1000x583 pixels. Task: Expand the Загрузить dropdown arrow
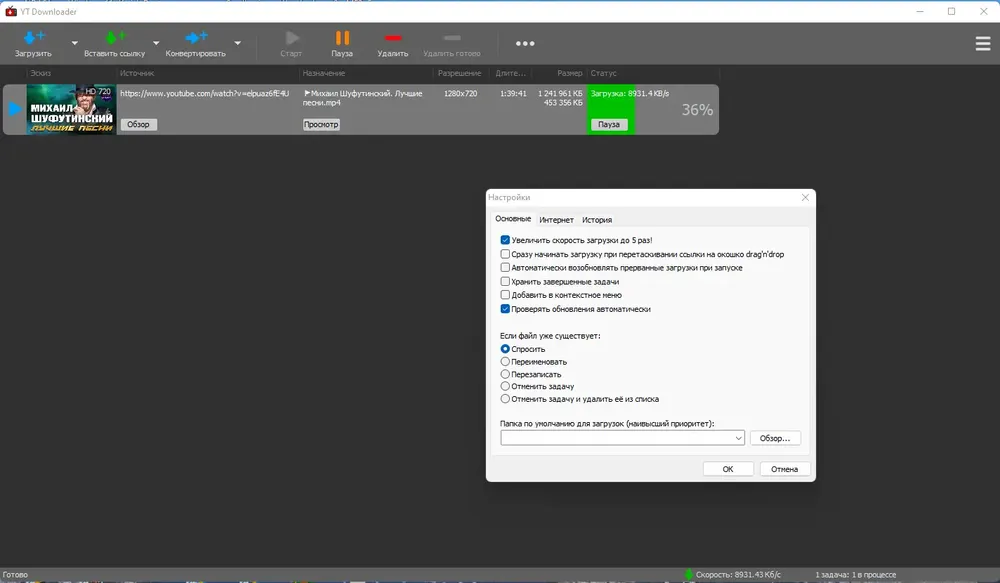coord(75,43)
